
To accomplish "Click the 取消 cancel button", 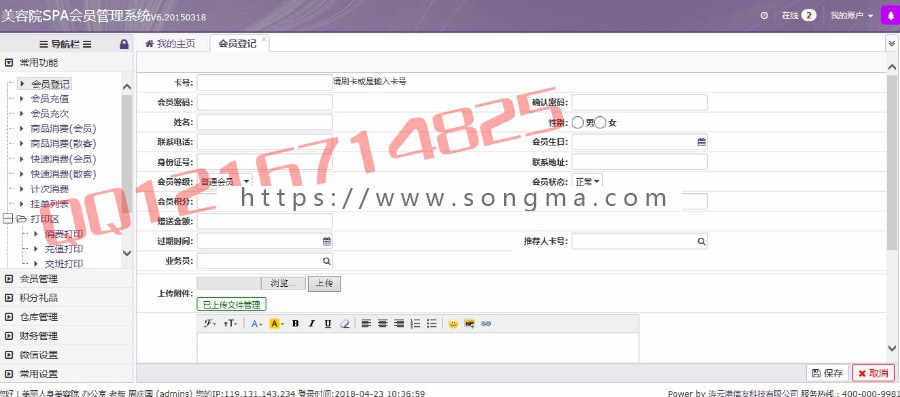I will click(x=874, y=373).
